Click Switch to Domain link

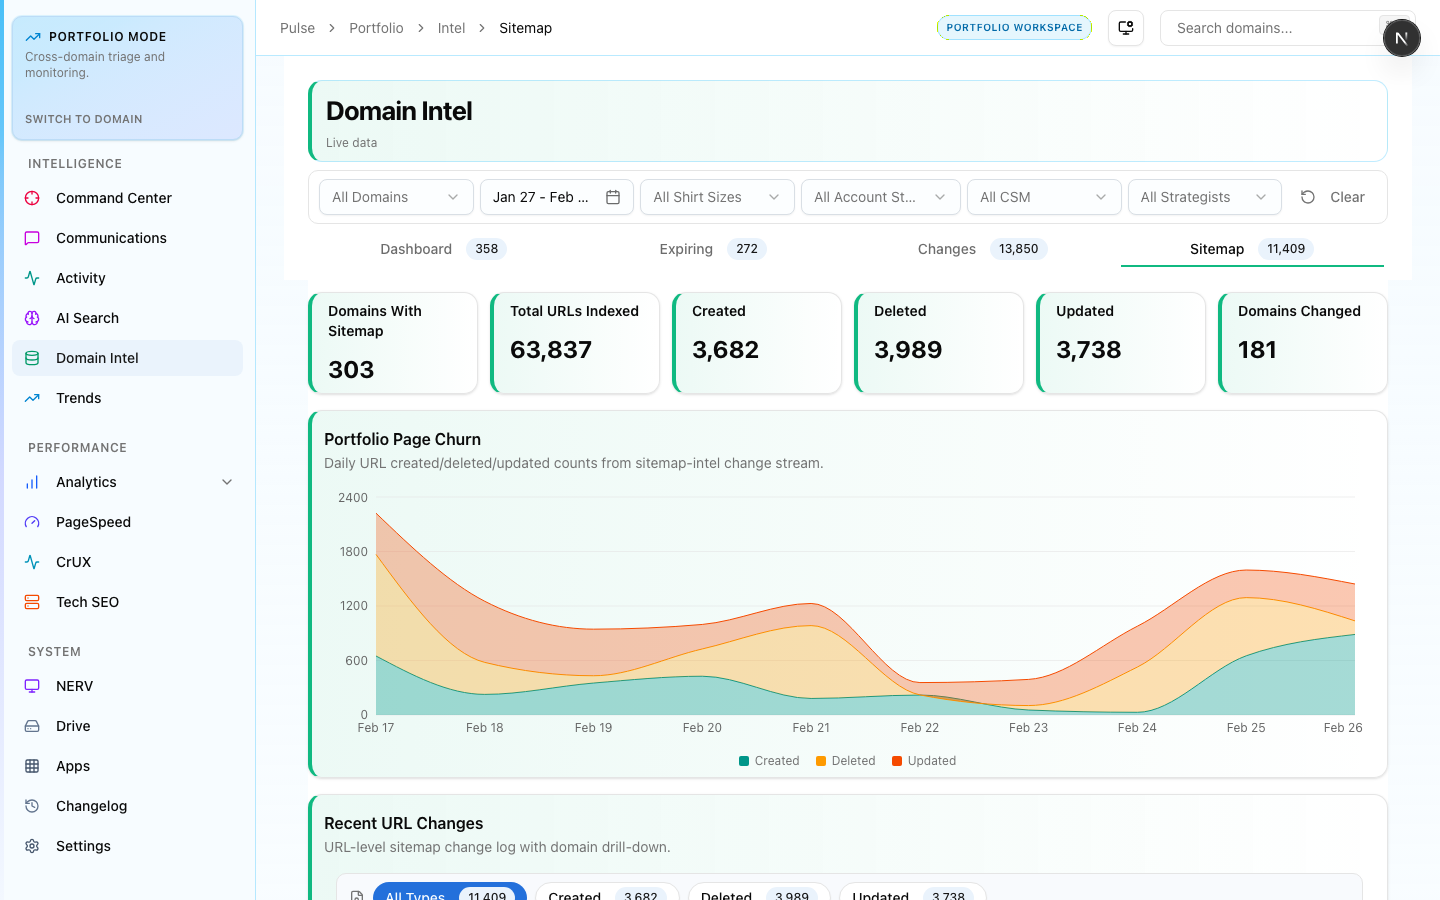pos(84,119)
